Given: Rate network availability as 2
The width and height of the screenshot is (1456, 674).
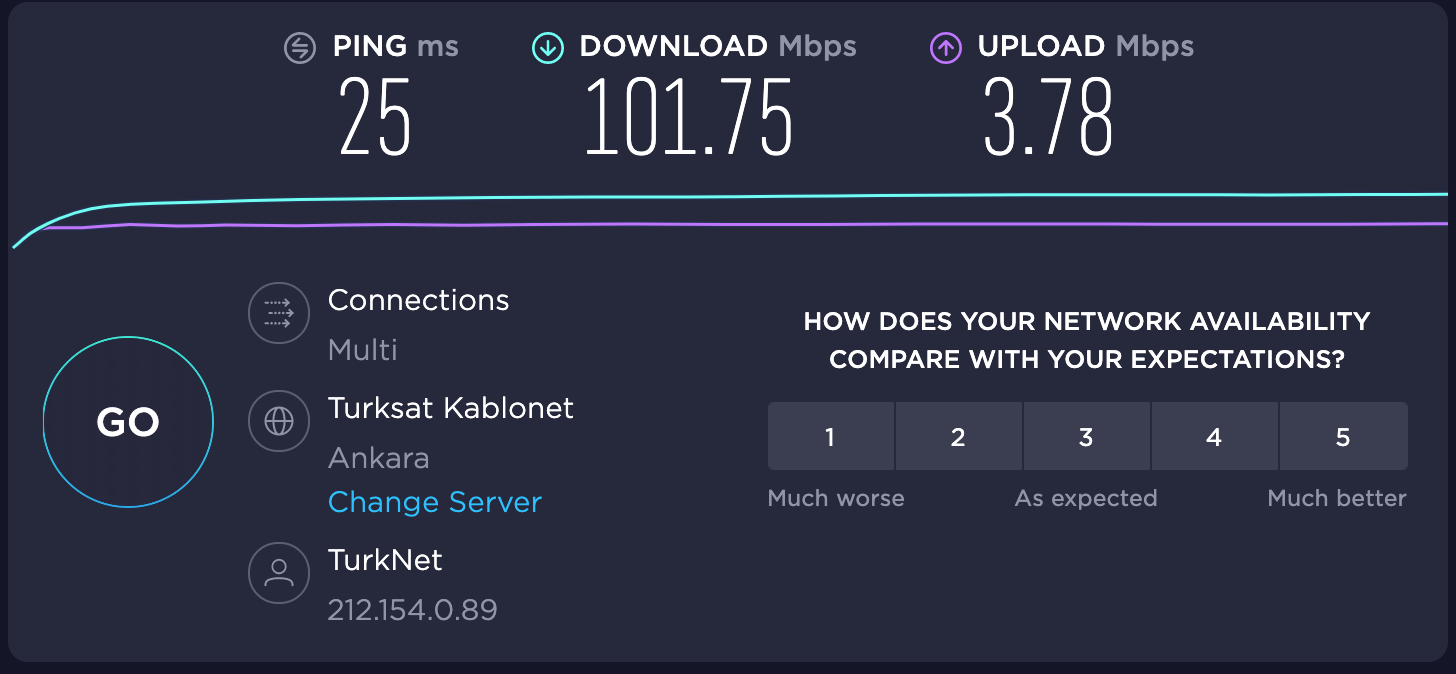Looking at the screenshot, I should (x=958, y=436).
